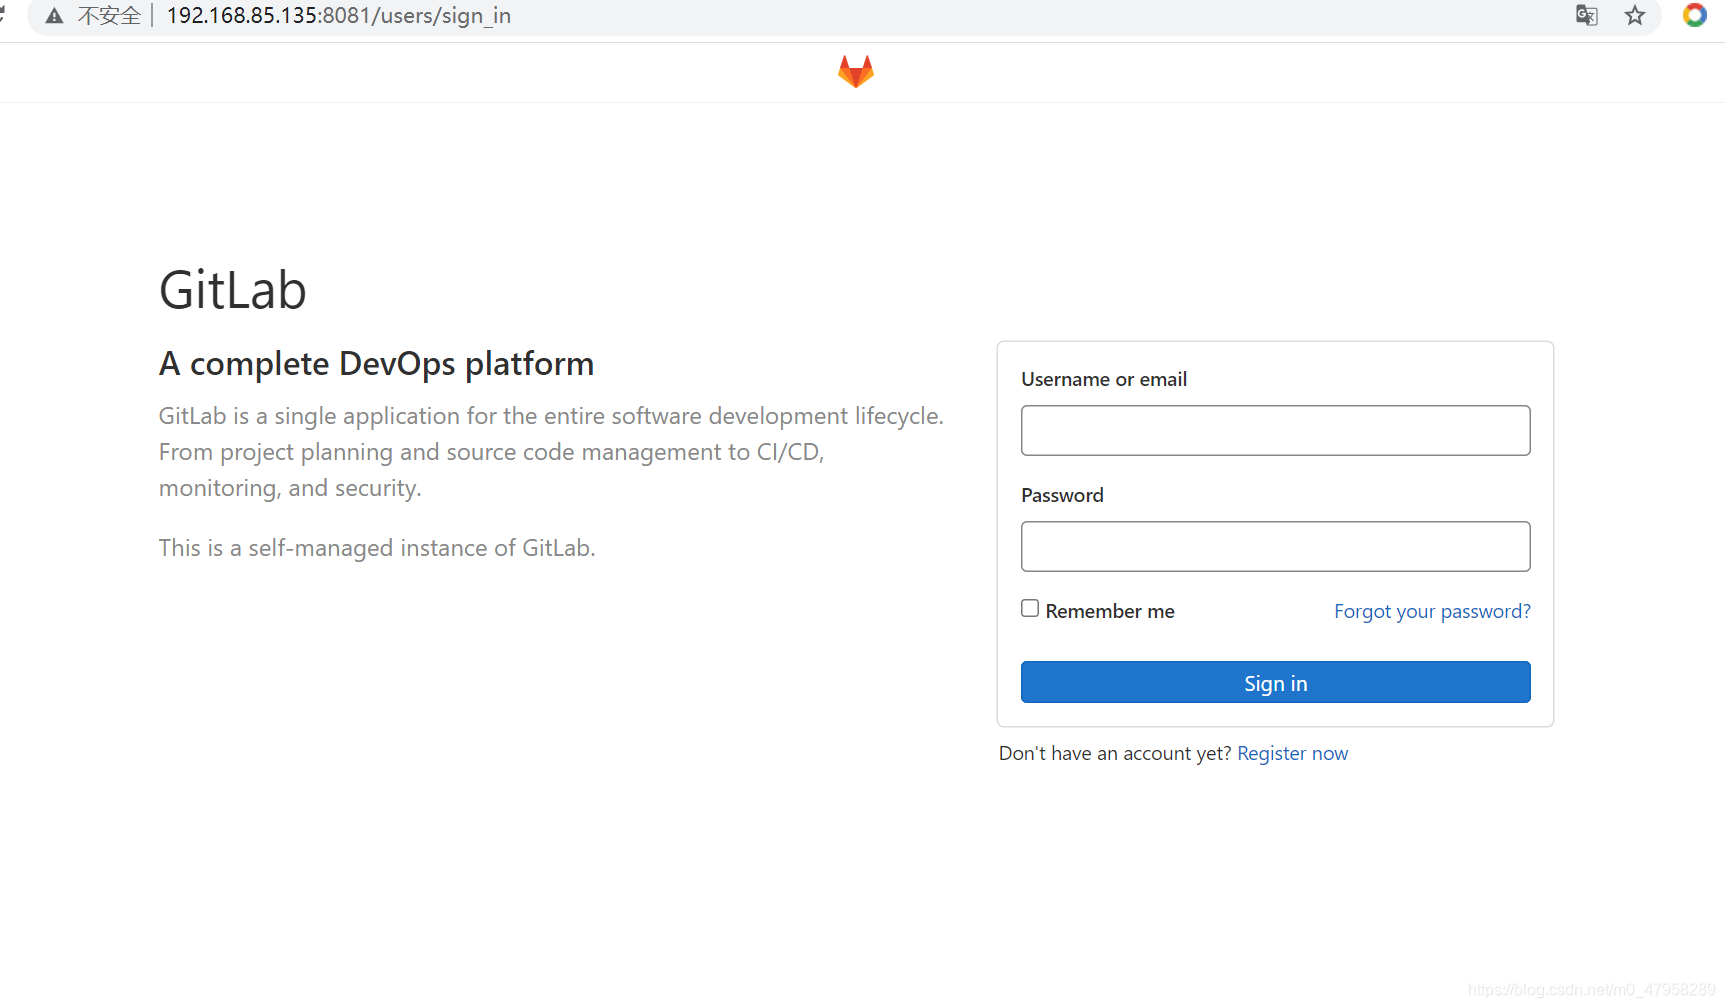This screenshot has width=1725, height=1008.
Task: Click the GitLab heading text
Action: click(x=233, y=290)
